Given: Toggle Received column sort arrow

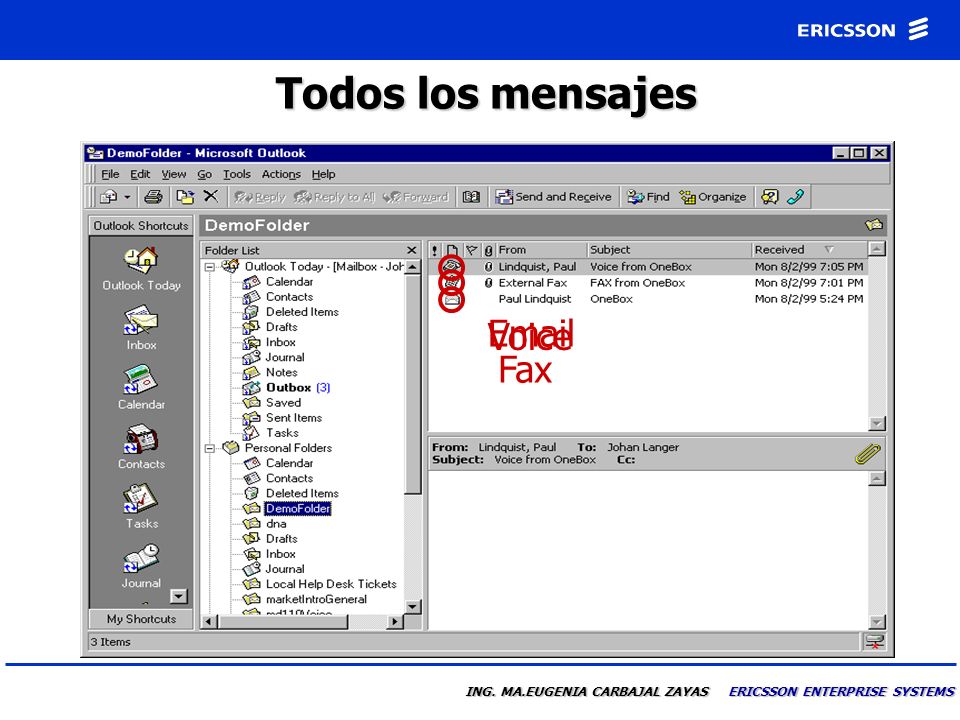Looking at the screenshot, I should click(829, 250).
